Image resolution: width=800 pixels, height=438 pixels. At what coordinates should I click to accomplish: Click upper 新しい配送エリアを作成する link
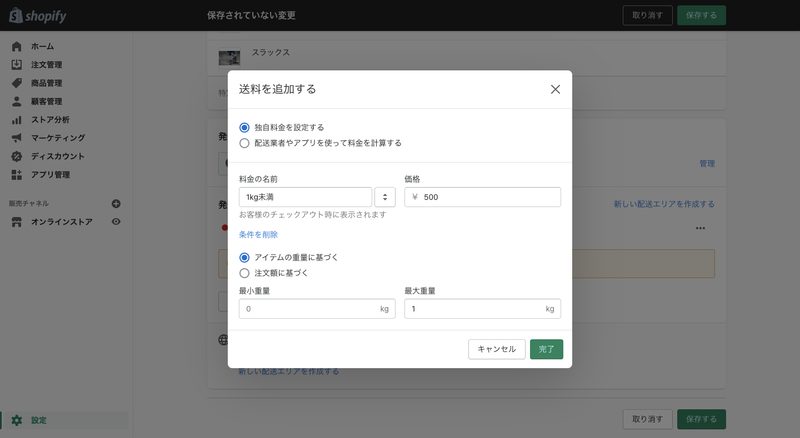tap(664, 204)
